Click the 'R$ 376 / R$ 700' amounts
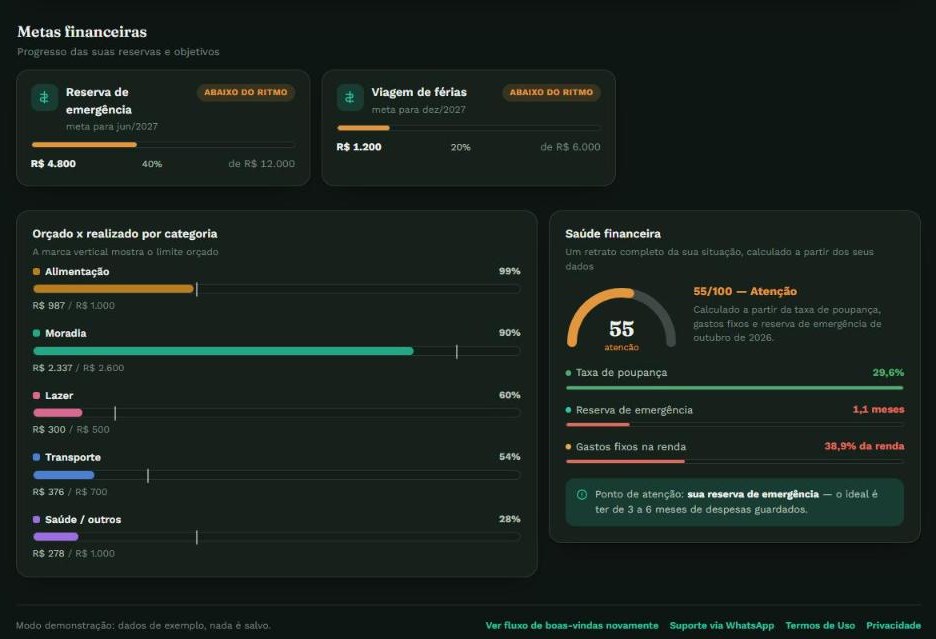Viewport: 936px width, 639px height. (x=70, y=492)
